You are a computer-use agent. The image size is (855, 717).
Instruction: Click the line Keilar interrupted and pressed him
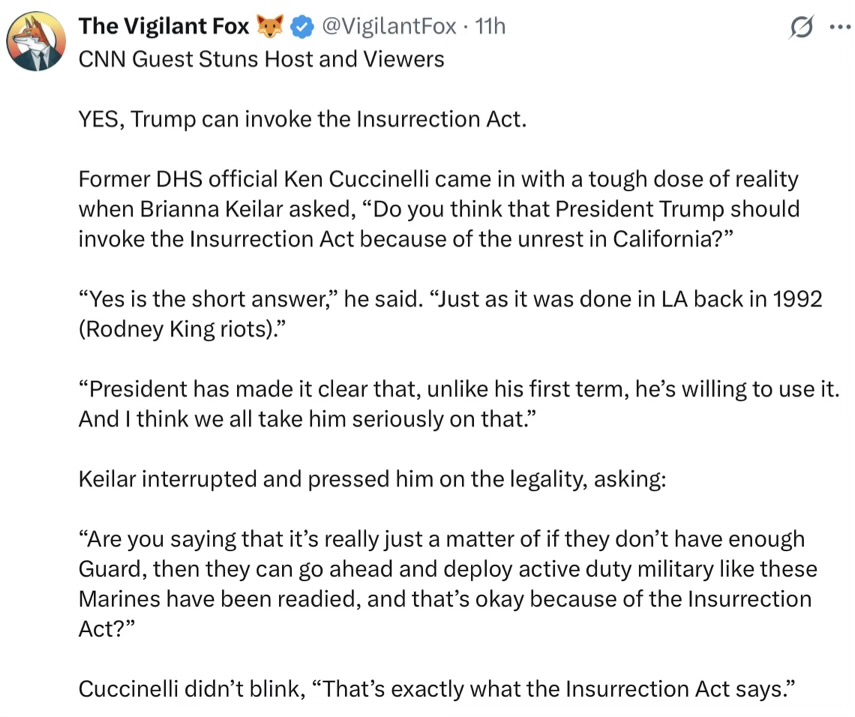point(372,479)
